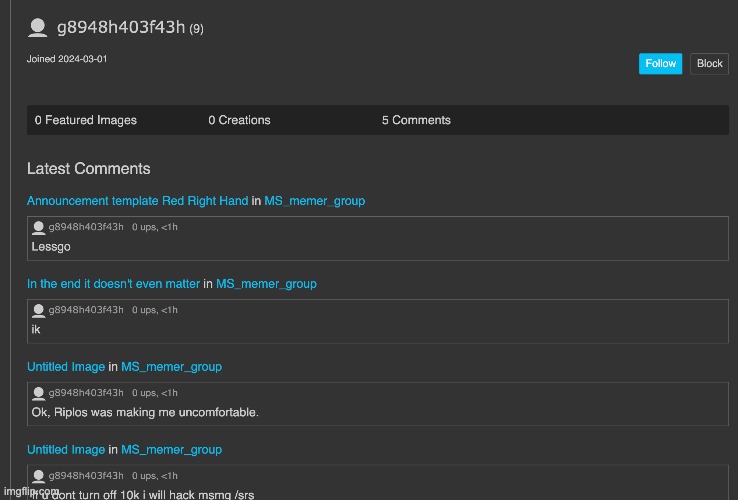Click the username in the Riplos comment header
Viewport: 738px width, 500px height.
(x=86, y=393)
